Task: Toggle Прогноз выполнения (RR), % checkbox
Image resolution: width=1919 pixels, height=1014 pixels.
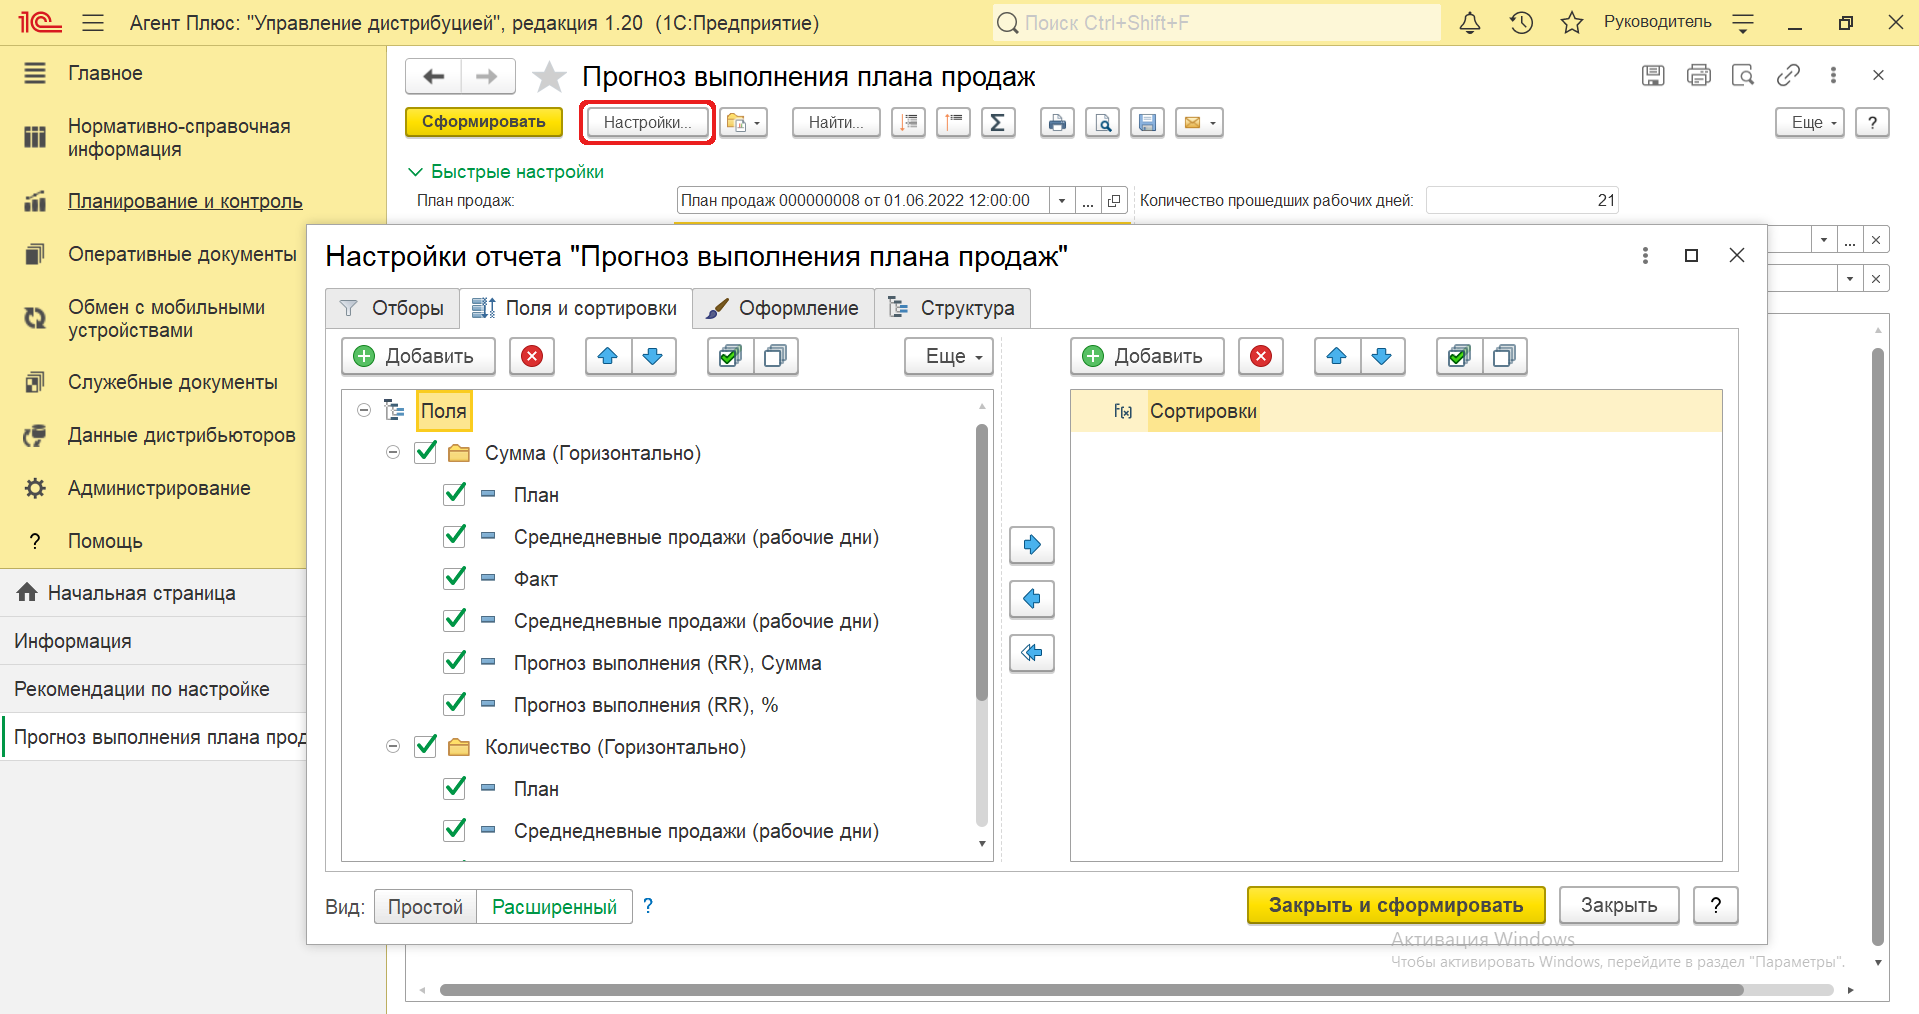Action: (454, 704)
